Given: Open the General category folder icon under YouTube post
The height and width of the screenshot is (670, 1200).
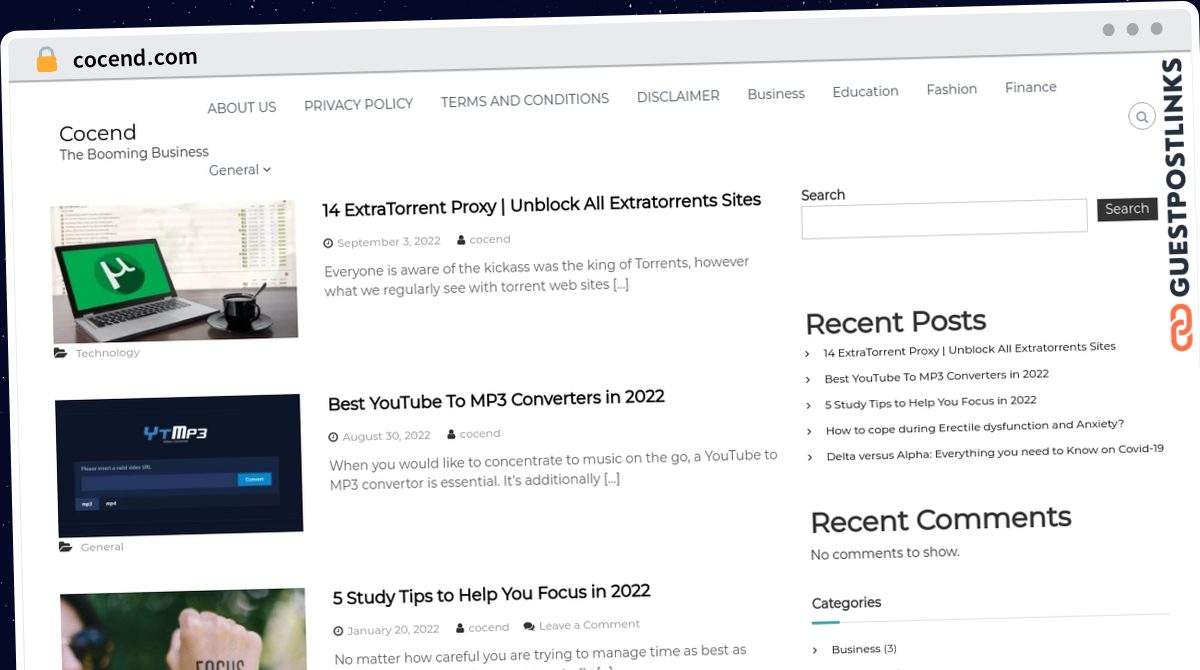Looking at the screenshot, I should pyautogui.click(x=66, y=547).
